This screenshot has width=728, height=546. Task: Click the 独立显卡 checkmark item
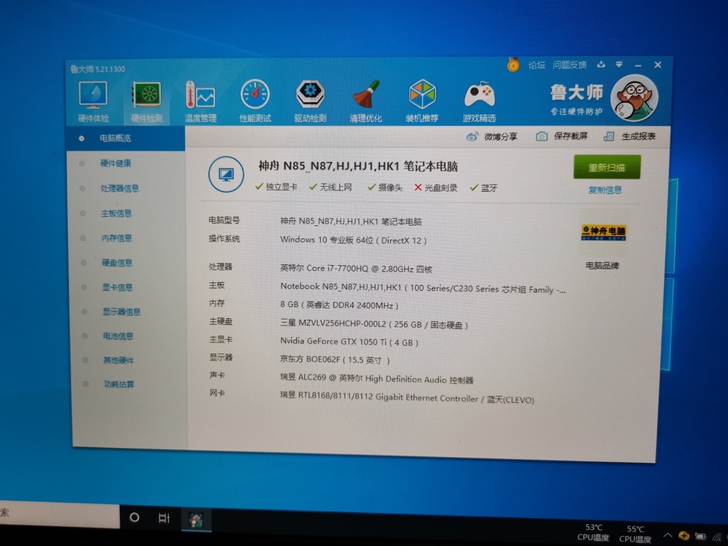276,187
